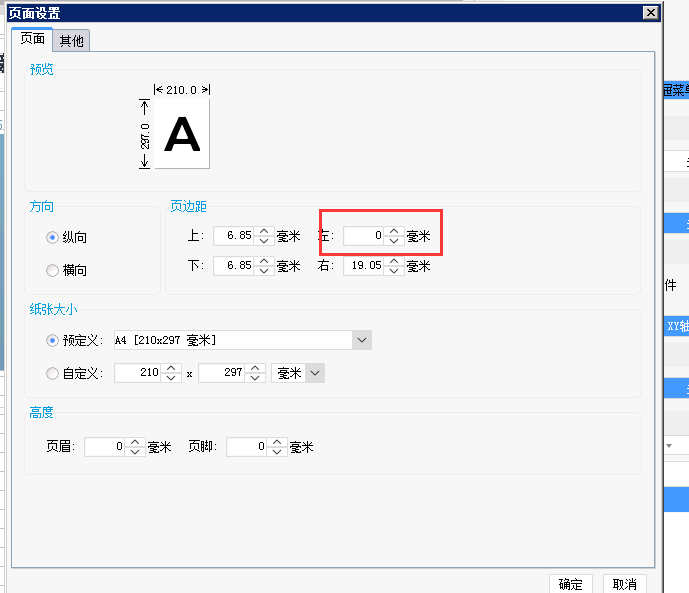Select the 横向 orientation radio button
The height and width of the screenshot is (593, 689).
click(52, 270)
